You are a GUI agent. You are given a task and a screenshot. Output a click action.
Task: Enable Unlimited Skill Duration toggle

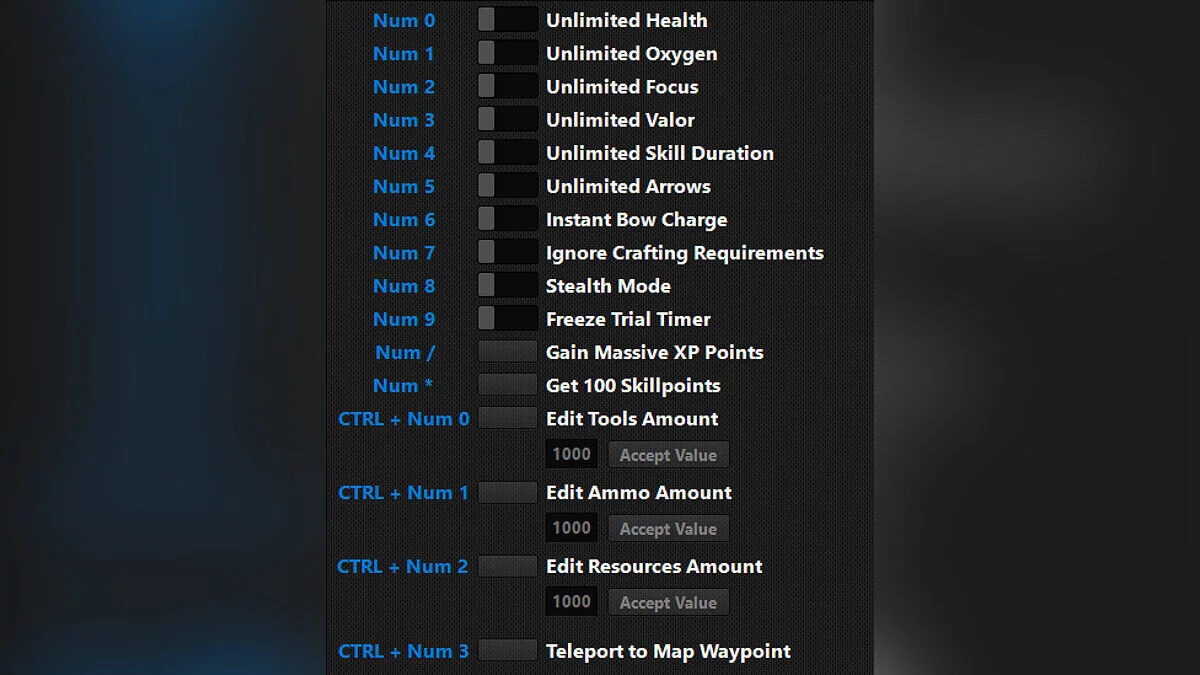507,152
